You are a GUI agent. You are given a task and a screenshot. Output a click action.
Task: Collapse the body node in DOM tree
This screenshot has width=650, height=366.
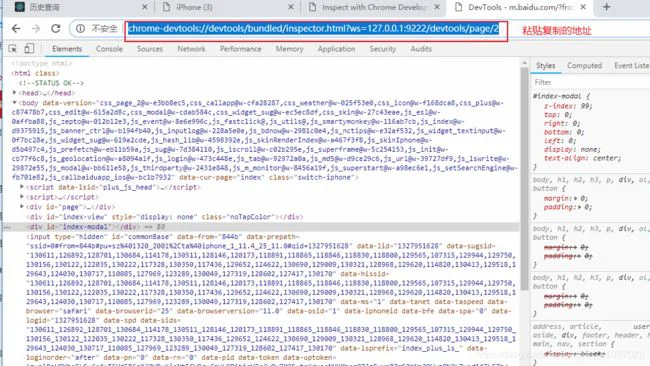15,102
